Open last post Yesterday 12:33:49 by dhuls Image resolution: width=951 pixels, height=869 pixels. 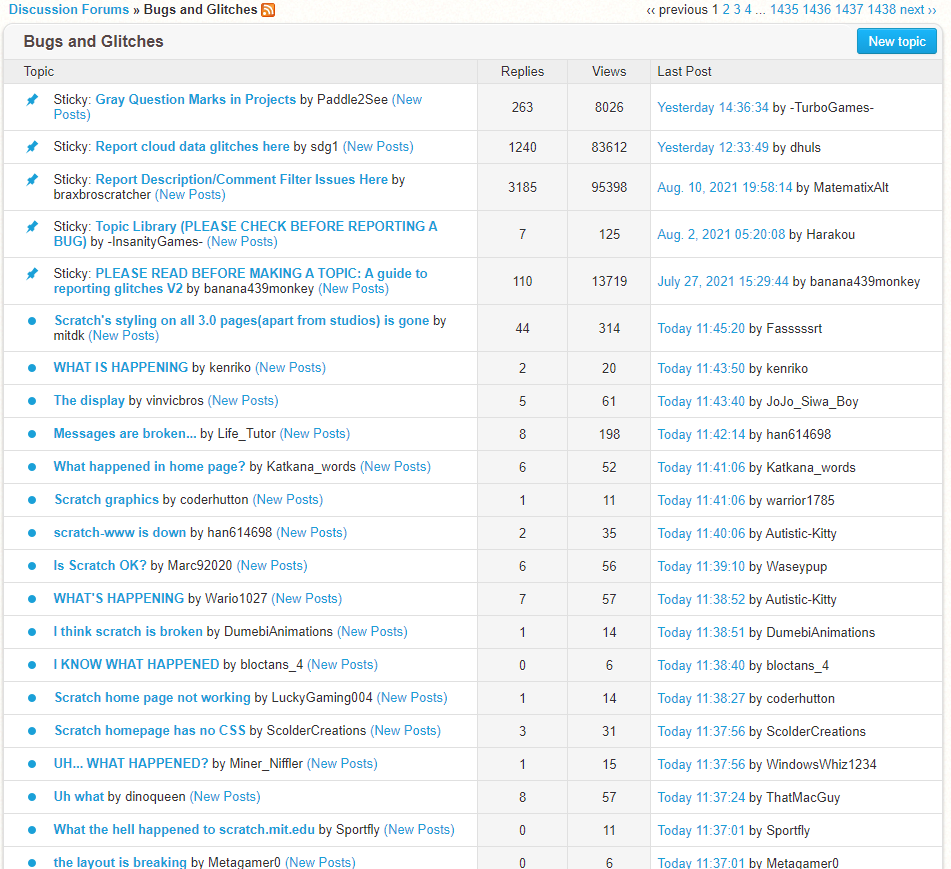point(713,147)
